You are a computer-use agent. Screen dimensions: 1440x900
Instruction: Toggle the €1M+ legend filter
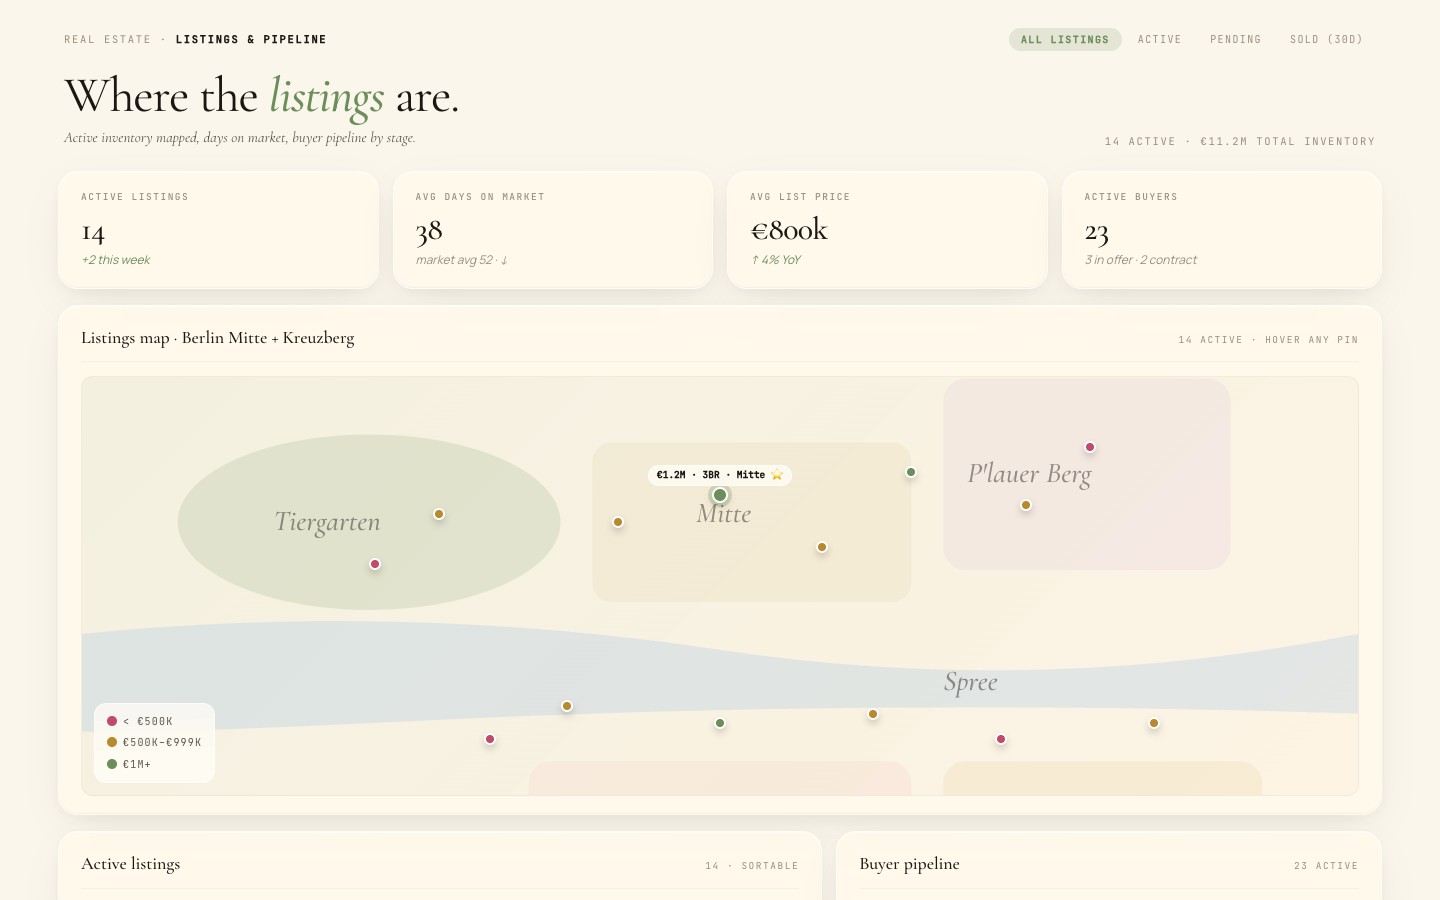point(129,764)
